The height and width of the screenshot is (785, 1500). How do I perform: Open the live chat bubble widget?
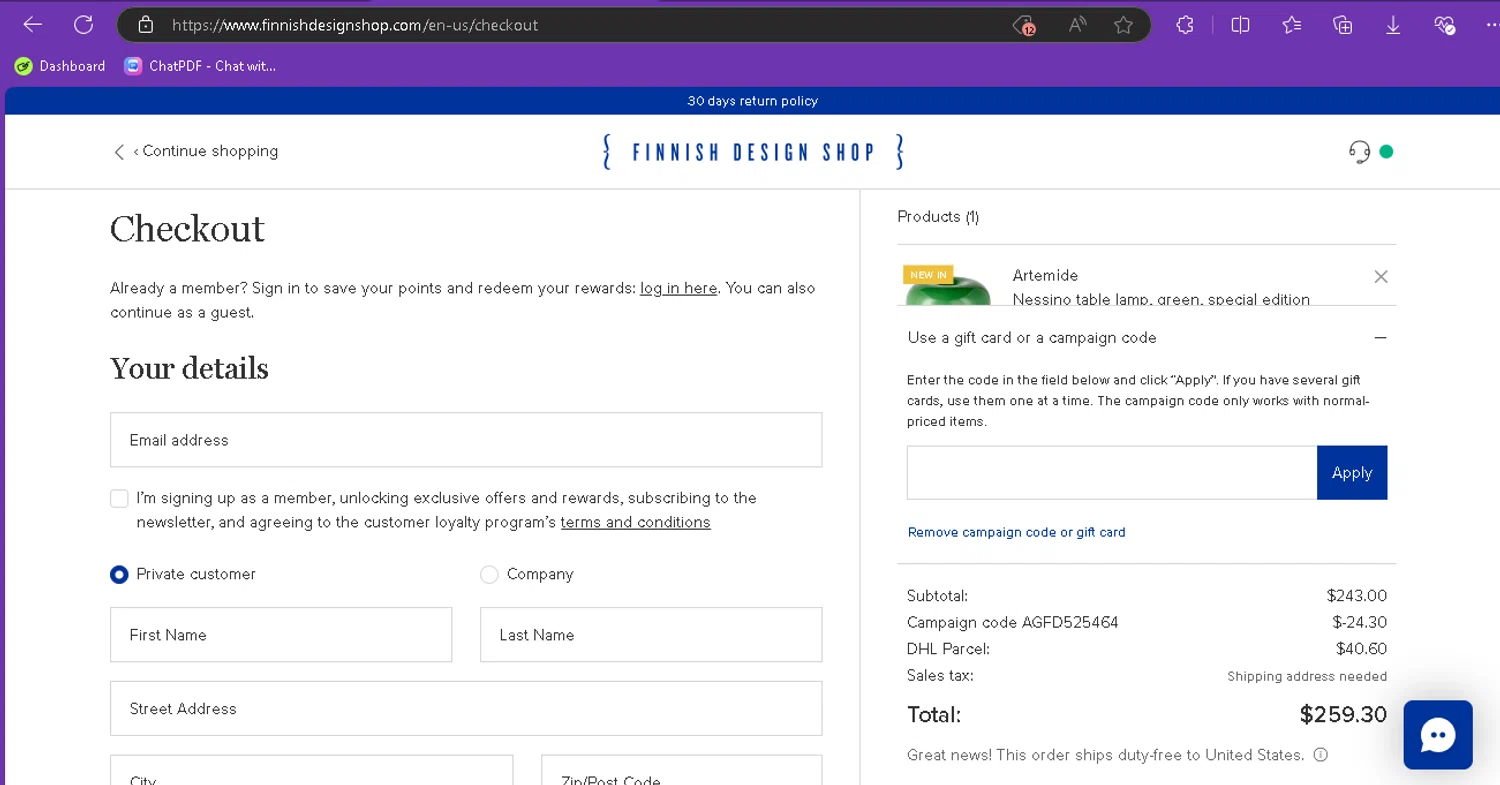point(1437,735)
